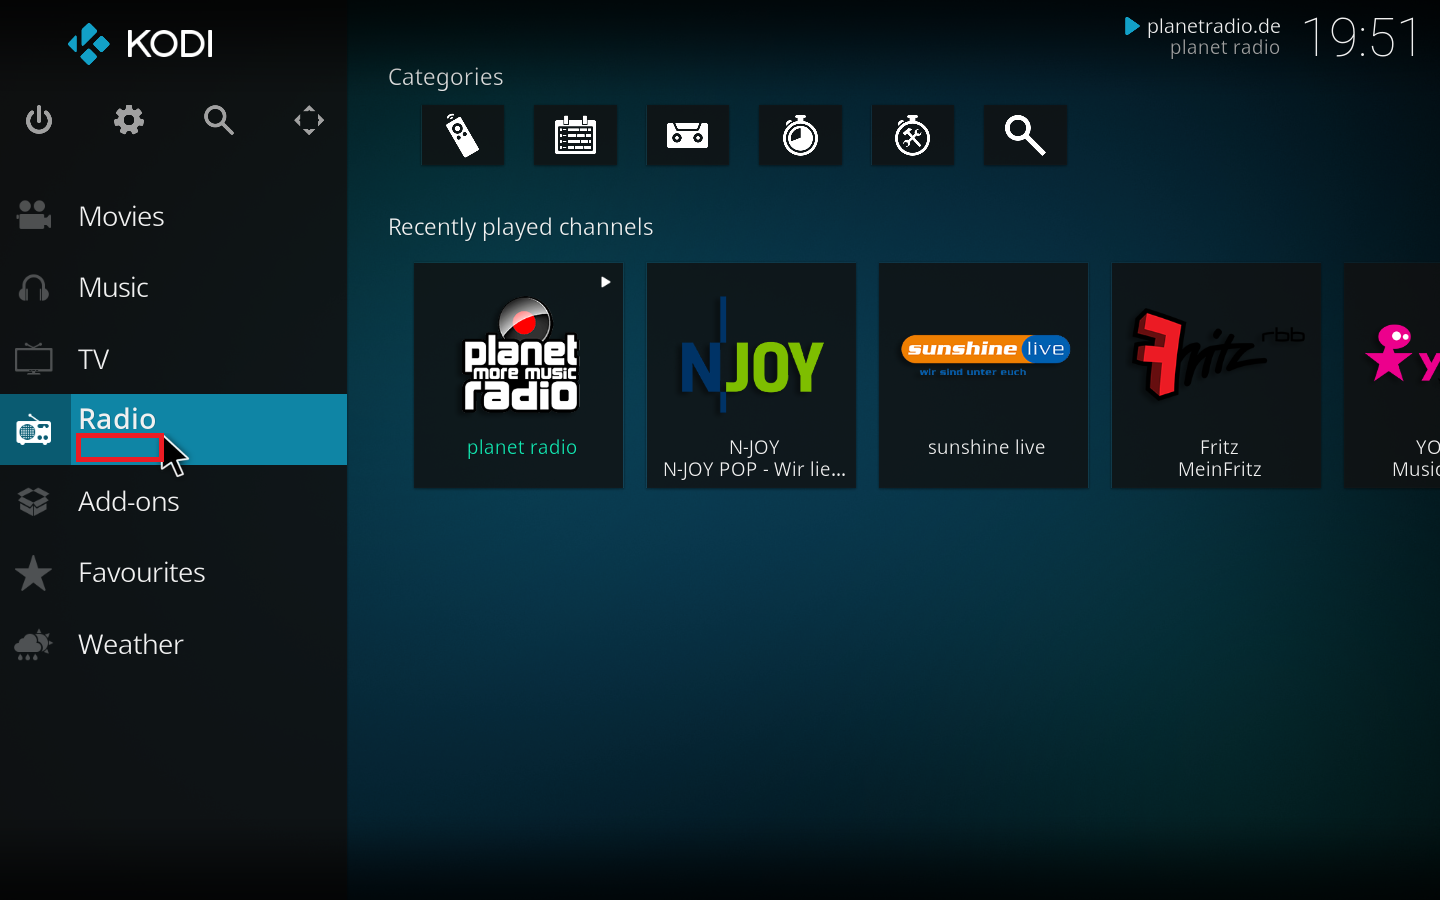The width and height of the screenshot is (1440, 900).
Task: Click the clock showing 19:51
Action: 1361,38
